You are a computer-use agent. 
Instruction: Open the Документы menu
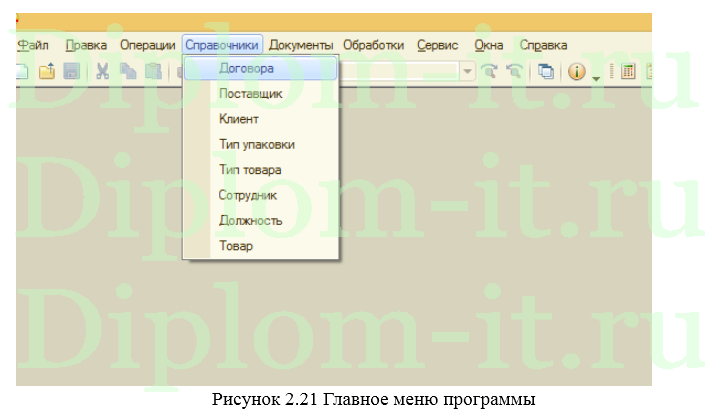(x=301, y=45)
